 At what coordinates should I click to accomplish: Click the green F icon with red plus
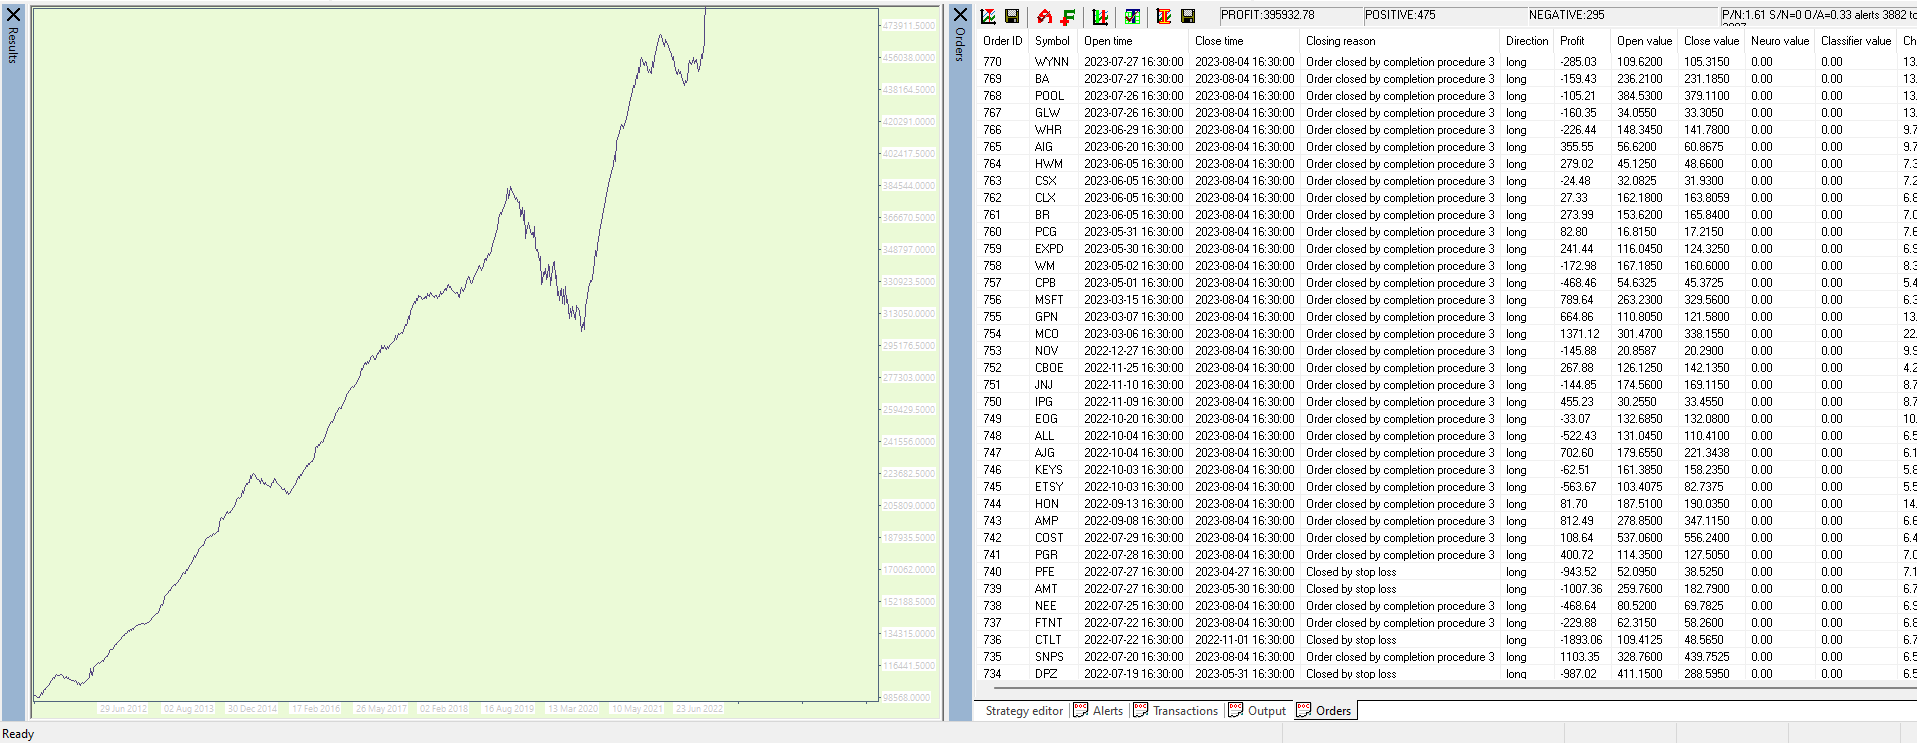coord(1068,16)
